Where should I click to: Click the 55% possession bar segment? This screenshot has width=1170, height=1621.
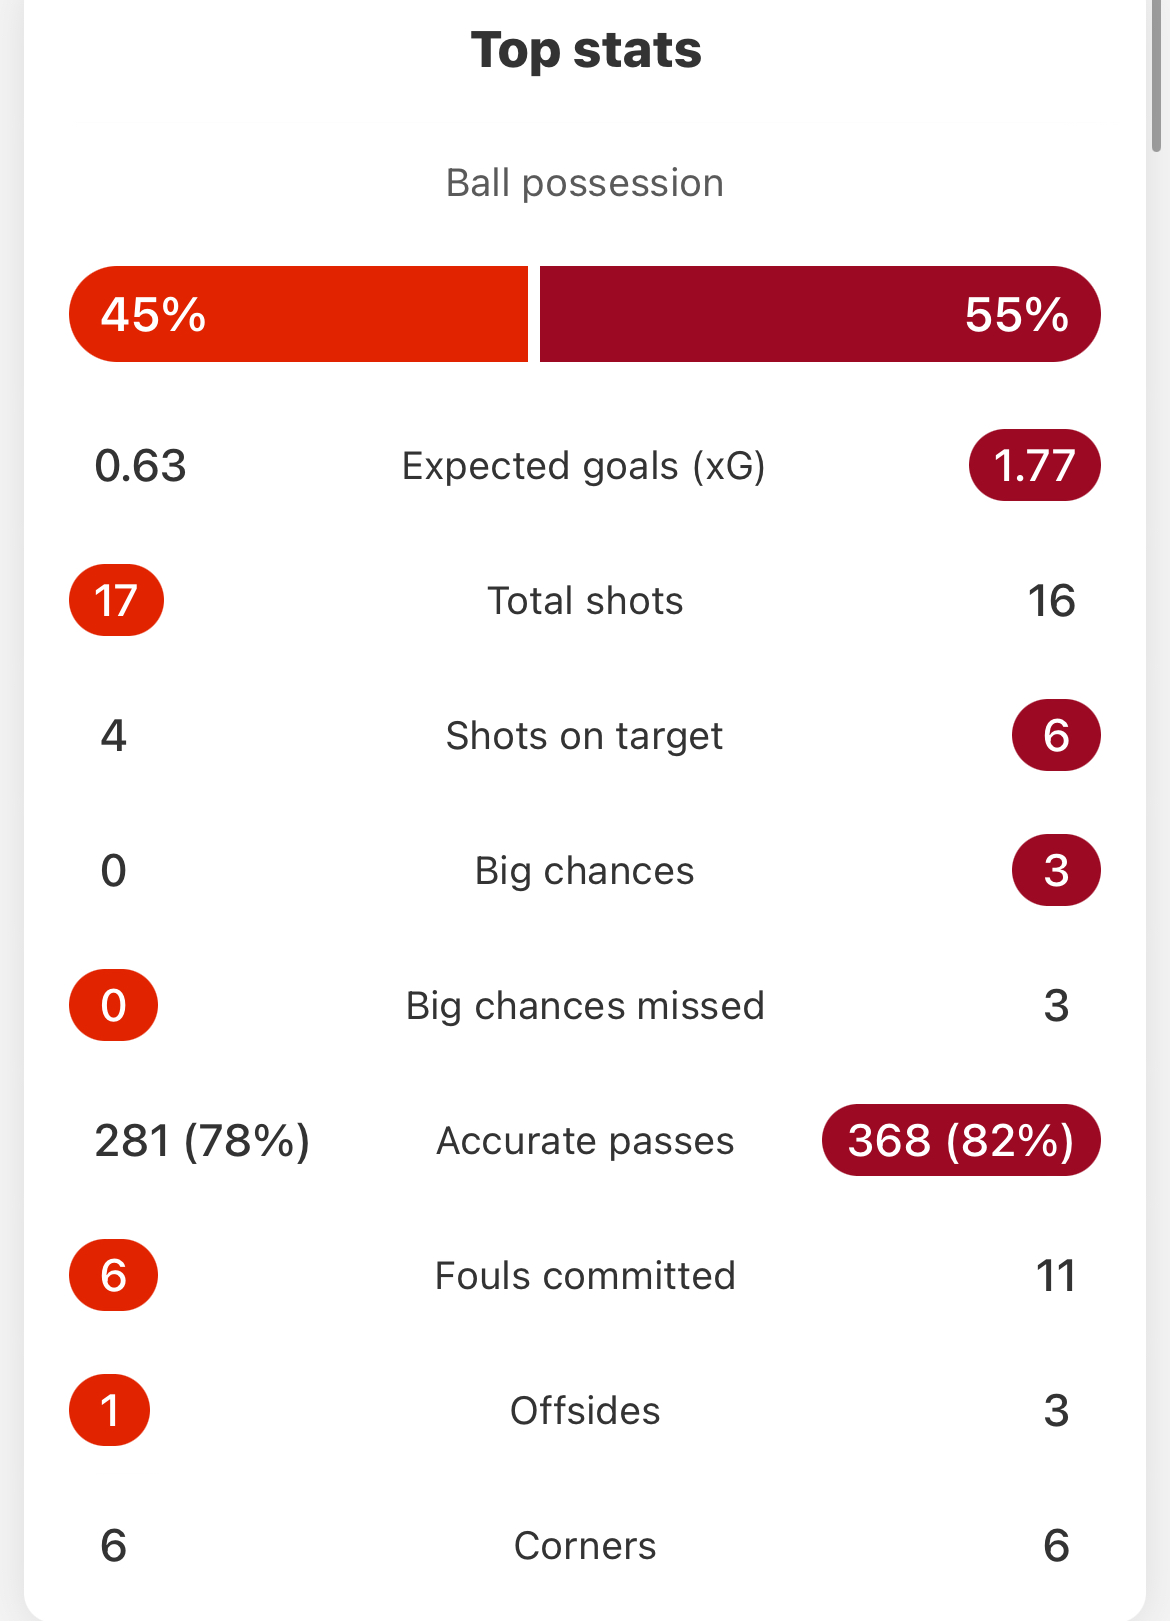click(x=820, y=314)
